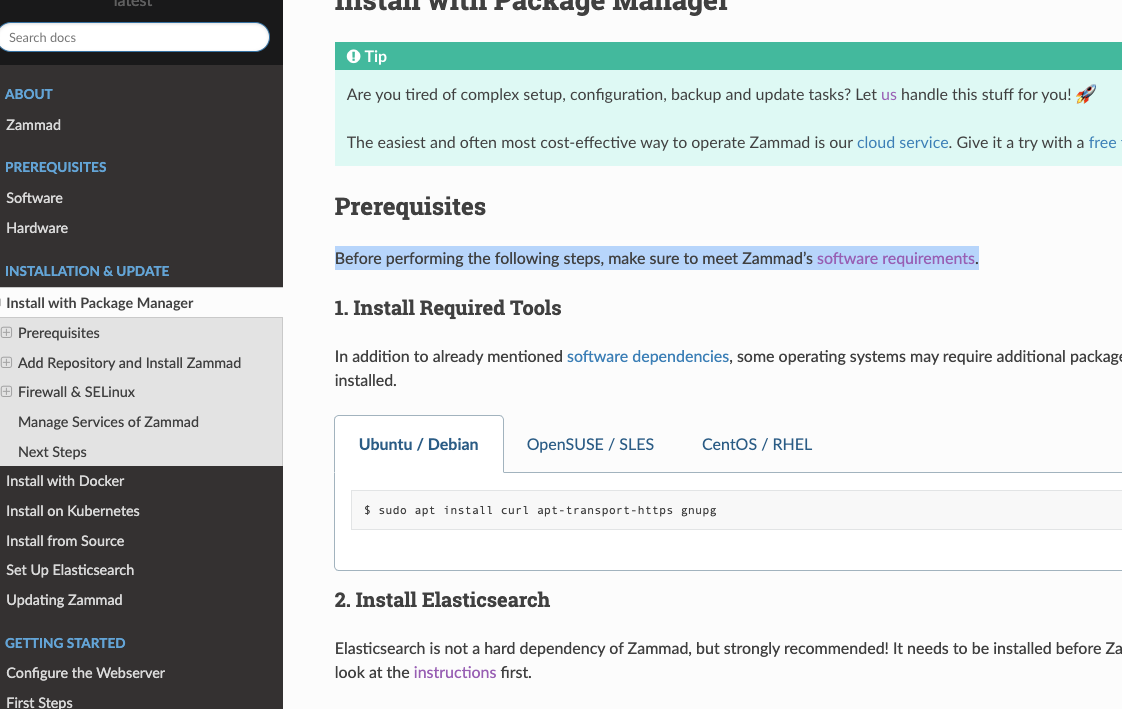Switch to the OpenSUSE / SLES tab
The image size is (1122, 709).
[x=590, y=444]
